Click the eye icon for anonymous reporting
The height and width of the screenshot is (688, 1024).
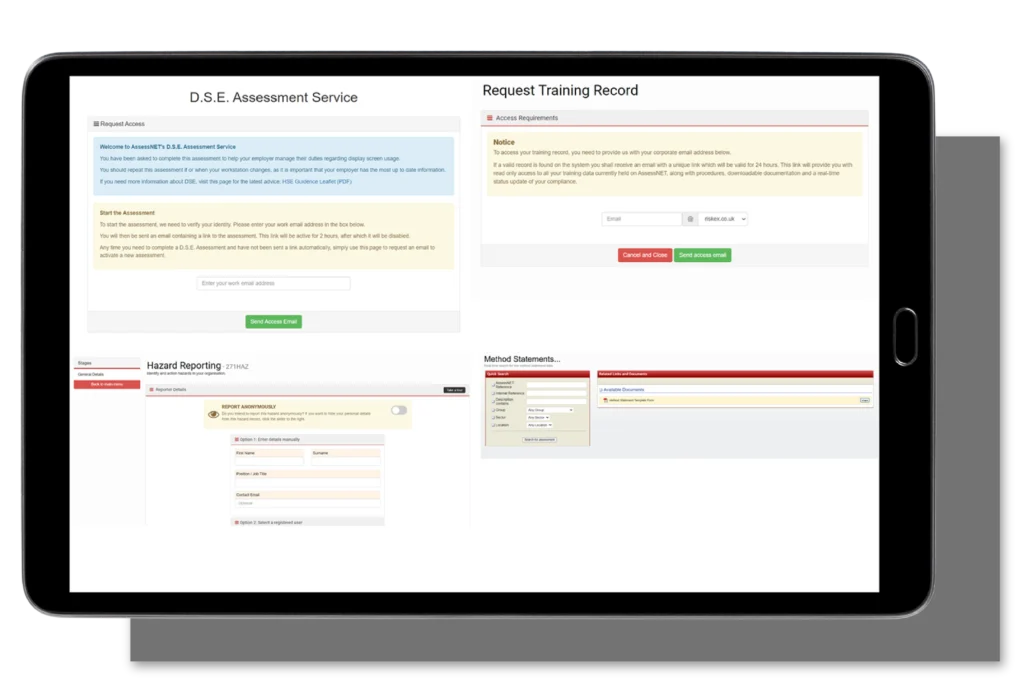tap(213, 414)
